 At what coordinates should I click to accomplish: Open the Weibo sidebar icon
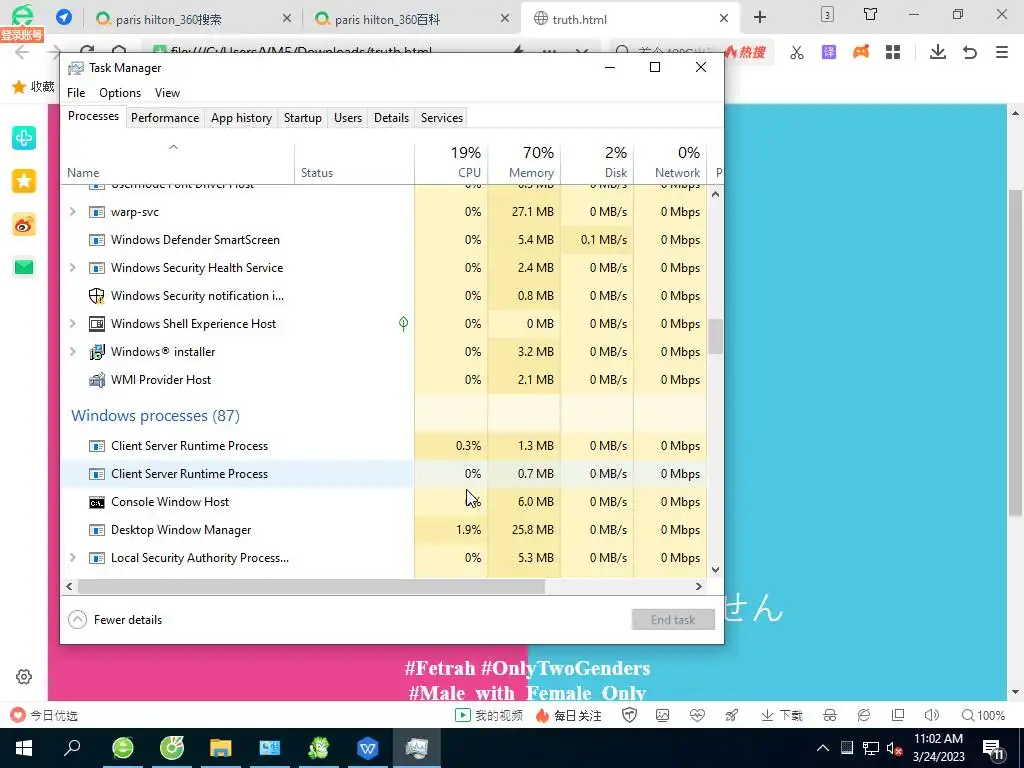point(24,225)
